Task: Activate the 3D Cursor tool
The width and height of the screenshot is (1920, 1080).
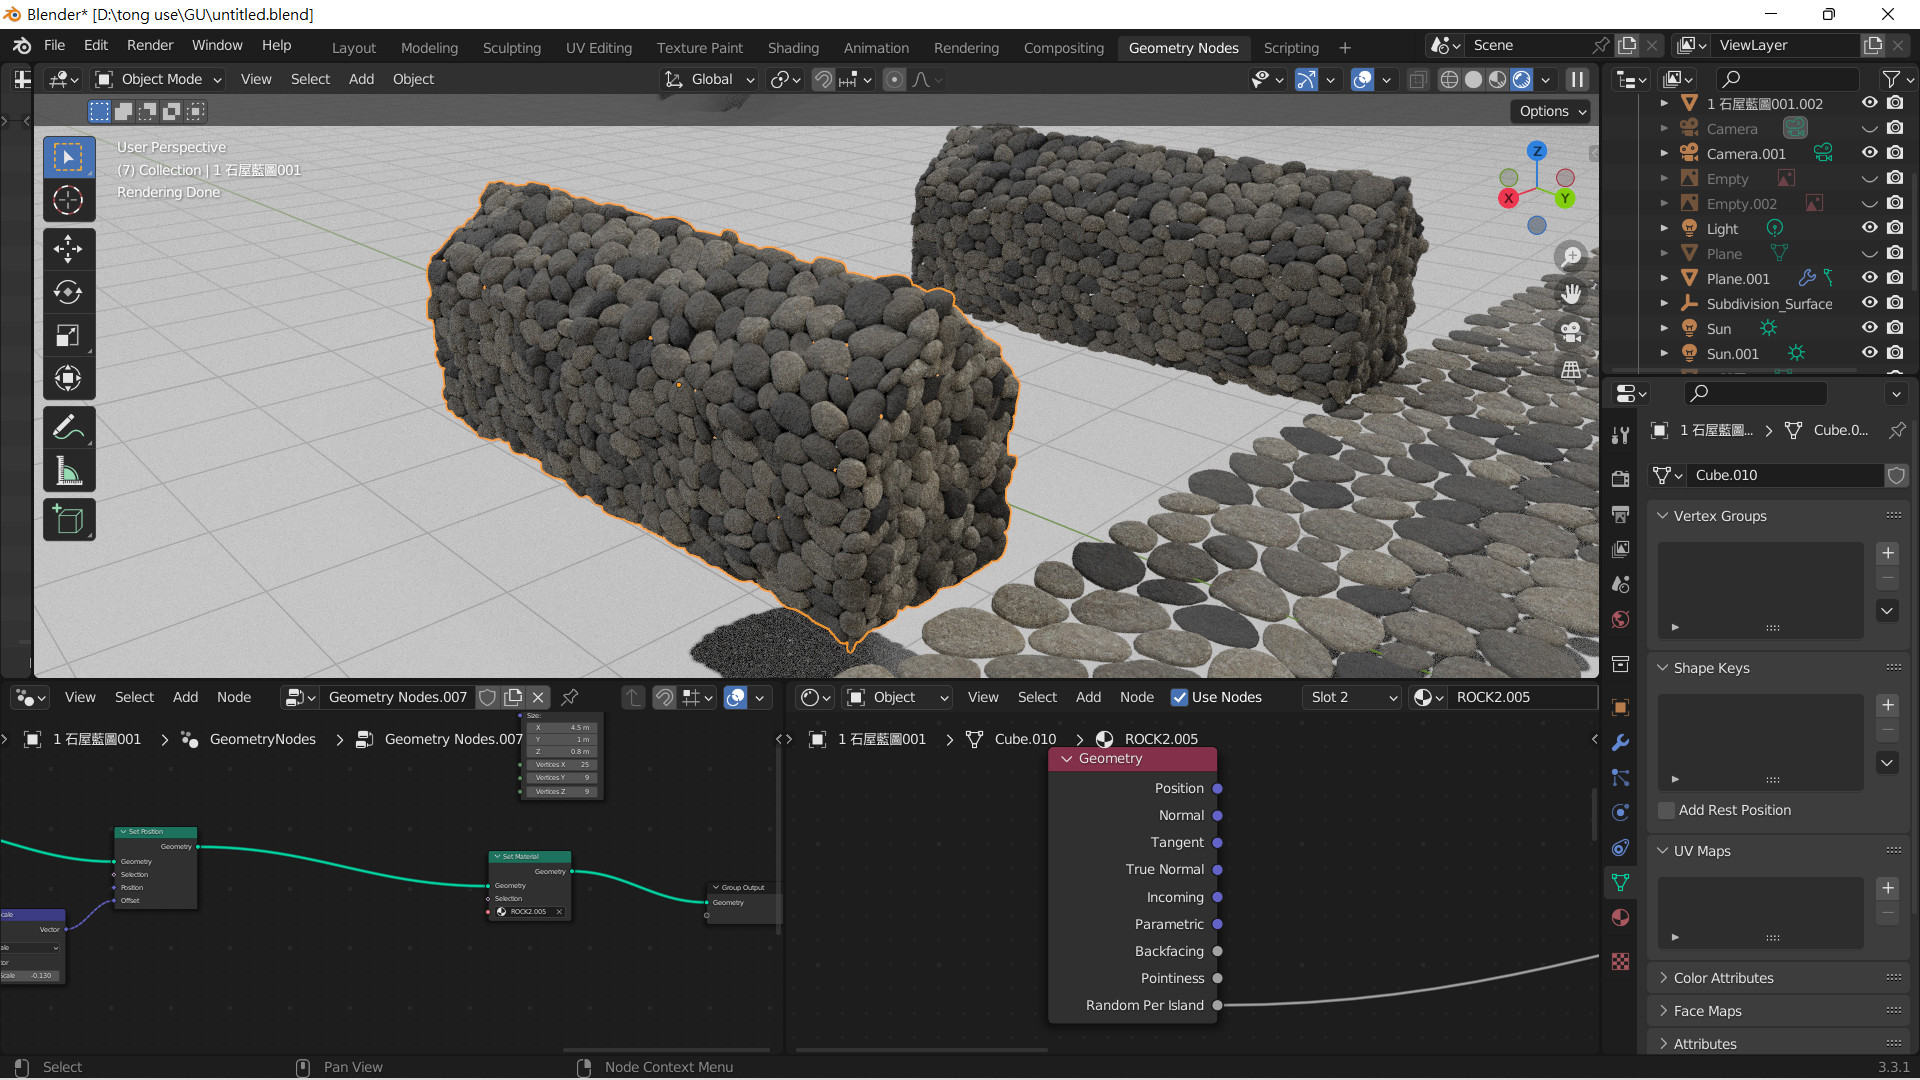Action: (x=68, y=200)
